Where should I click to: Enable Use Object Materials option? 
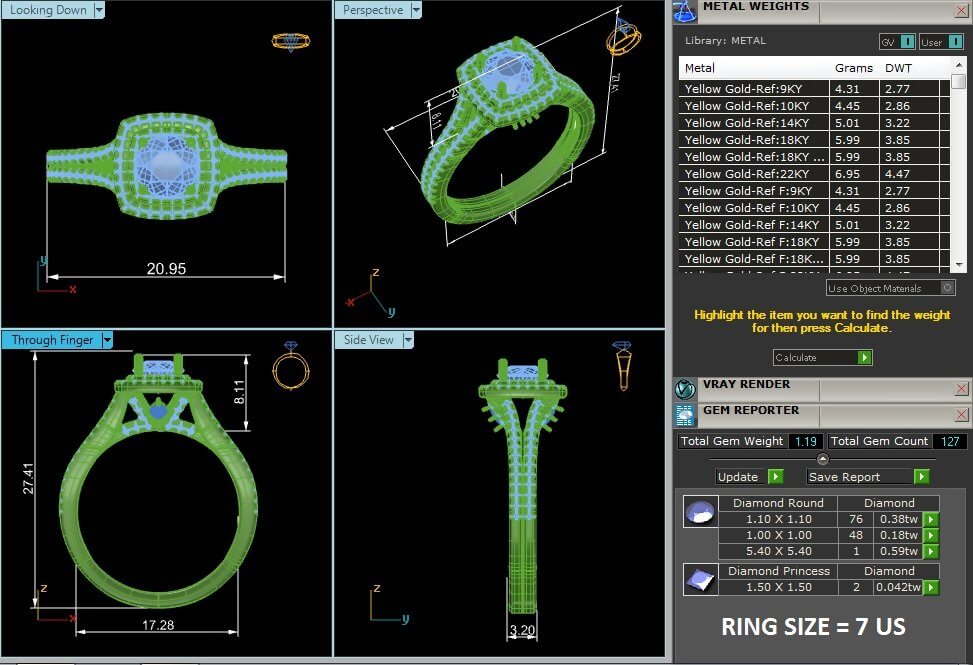coord(947,288)
